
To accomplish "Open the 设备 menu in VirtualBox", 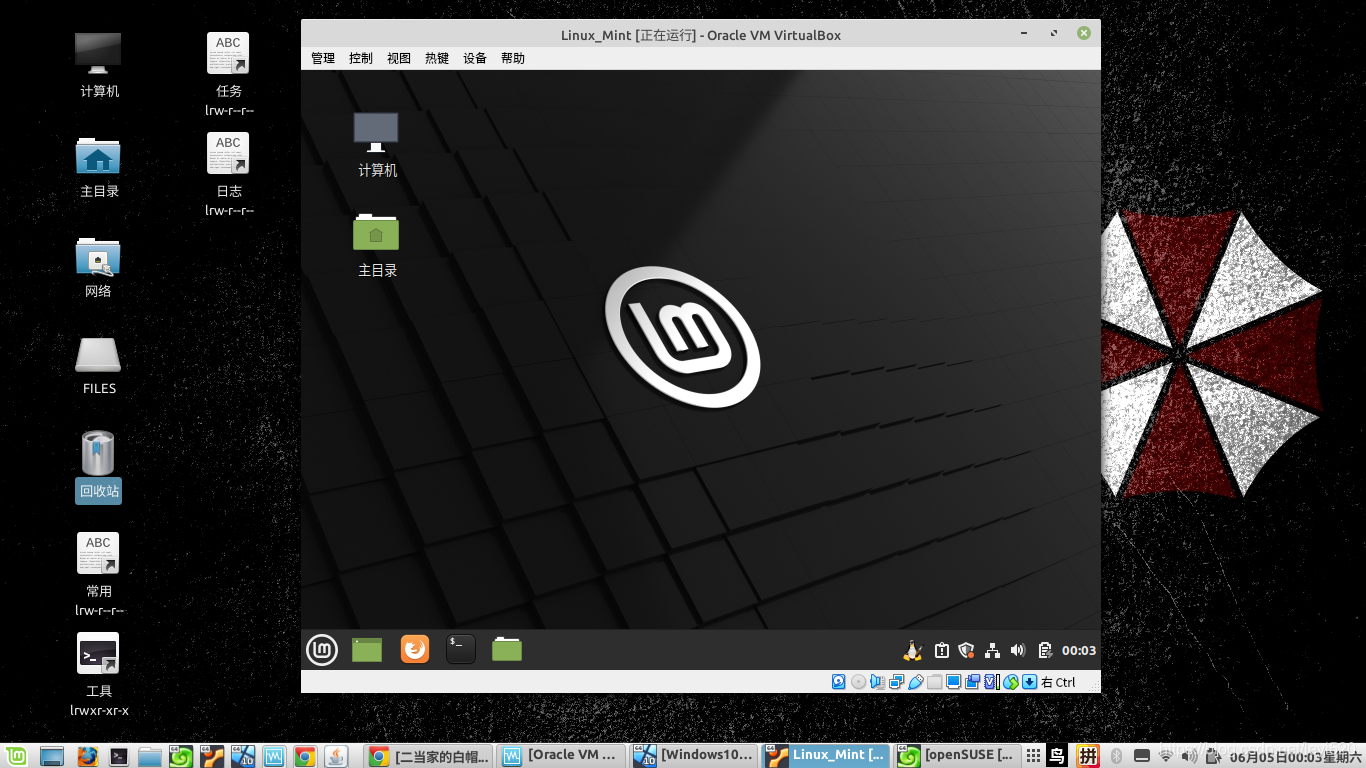I will (475, 58).
